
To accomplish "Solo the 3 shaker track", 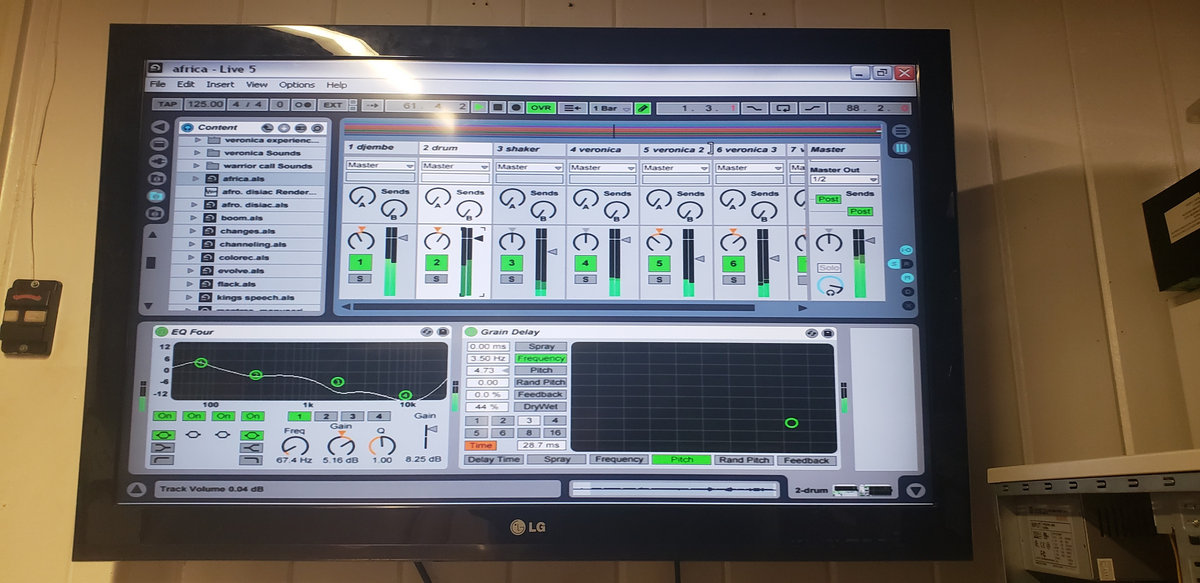I will 512,278.
